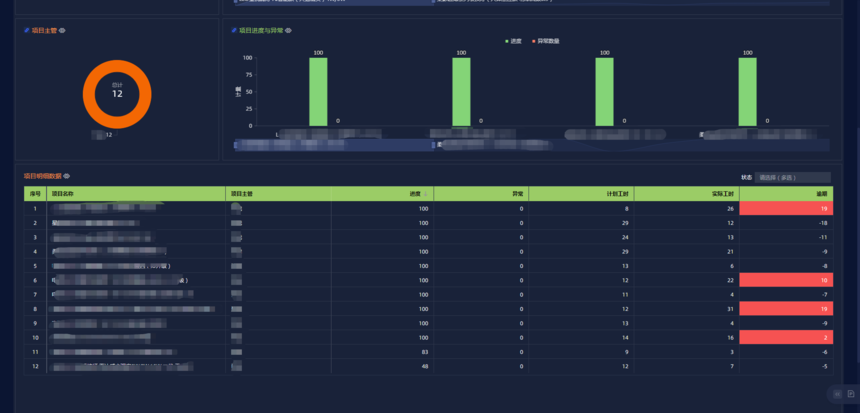Image resolution: width=860 pixels, height=413 pixels.
Task: Click the 项目名称 column header
Action: click(63, 194)
